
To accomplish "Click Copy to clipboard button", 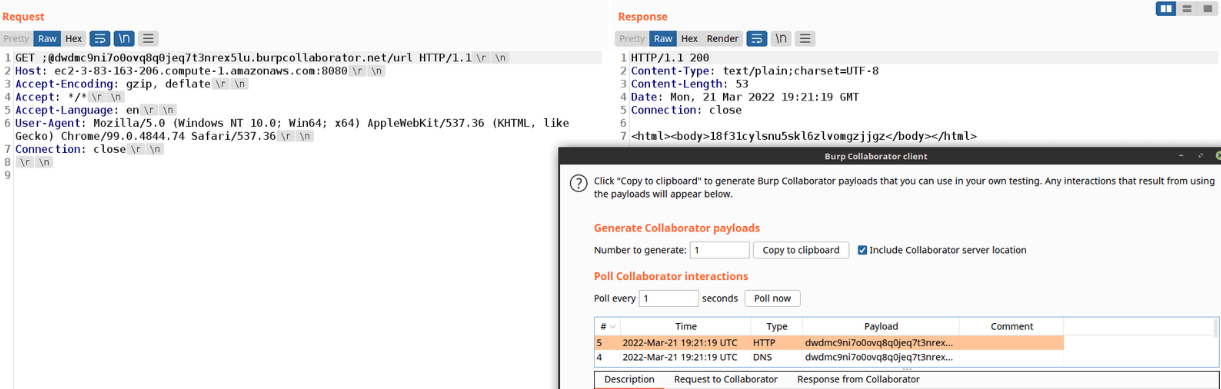I will (x=801, y=250).
